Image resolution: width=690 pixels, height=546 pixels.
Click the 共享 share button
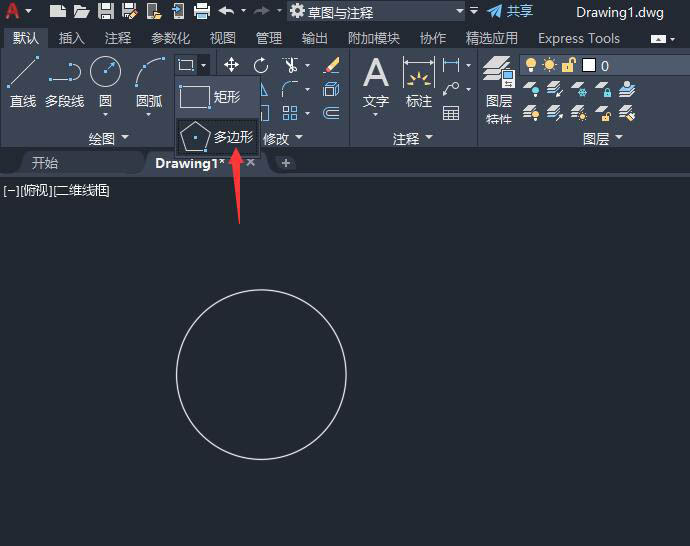click(510, 11)
